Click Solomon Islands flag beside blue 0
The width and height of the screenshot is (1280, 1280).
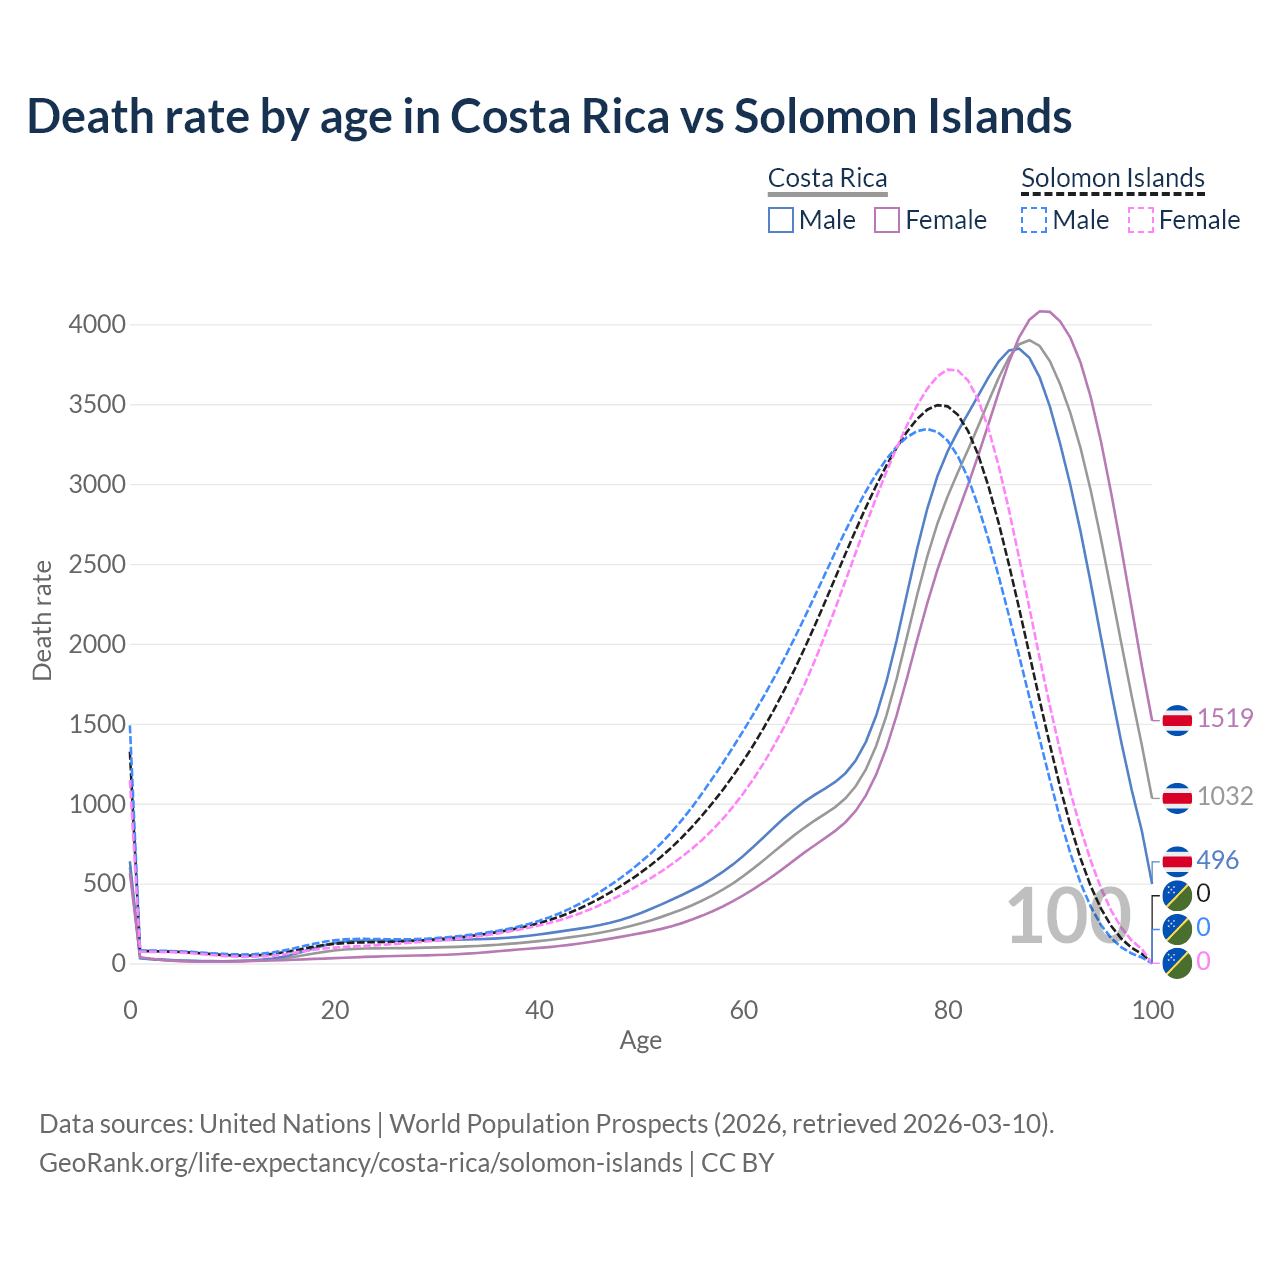tap(1177, 929)
